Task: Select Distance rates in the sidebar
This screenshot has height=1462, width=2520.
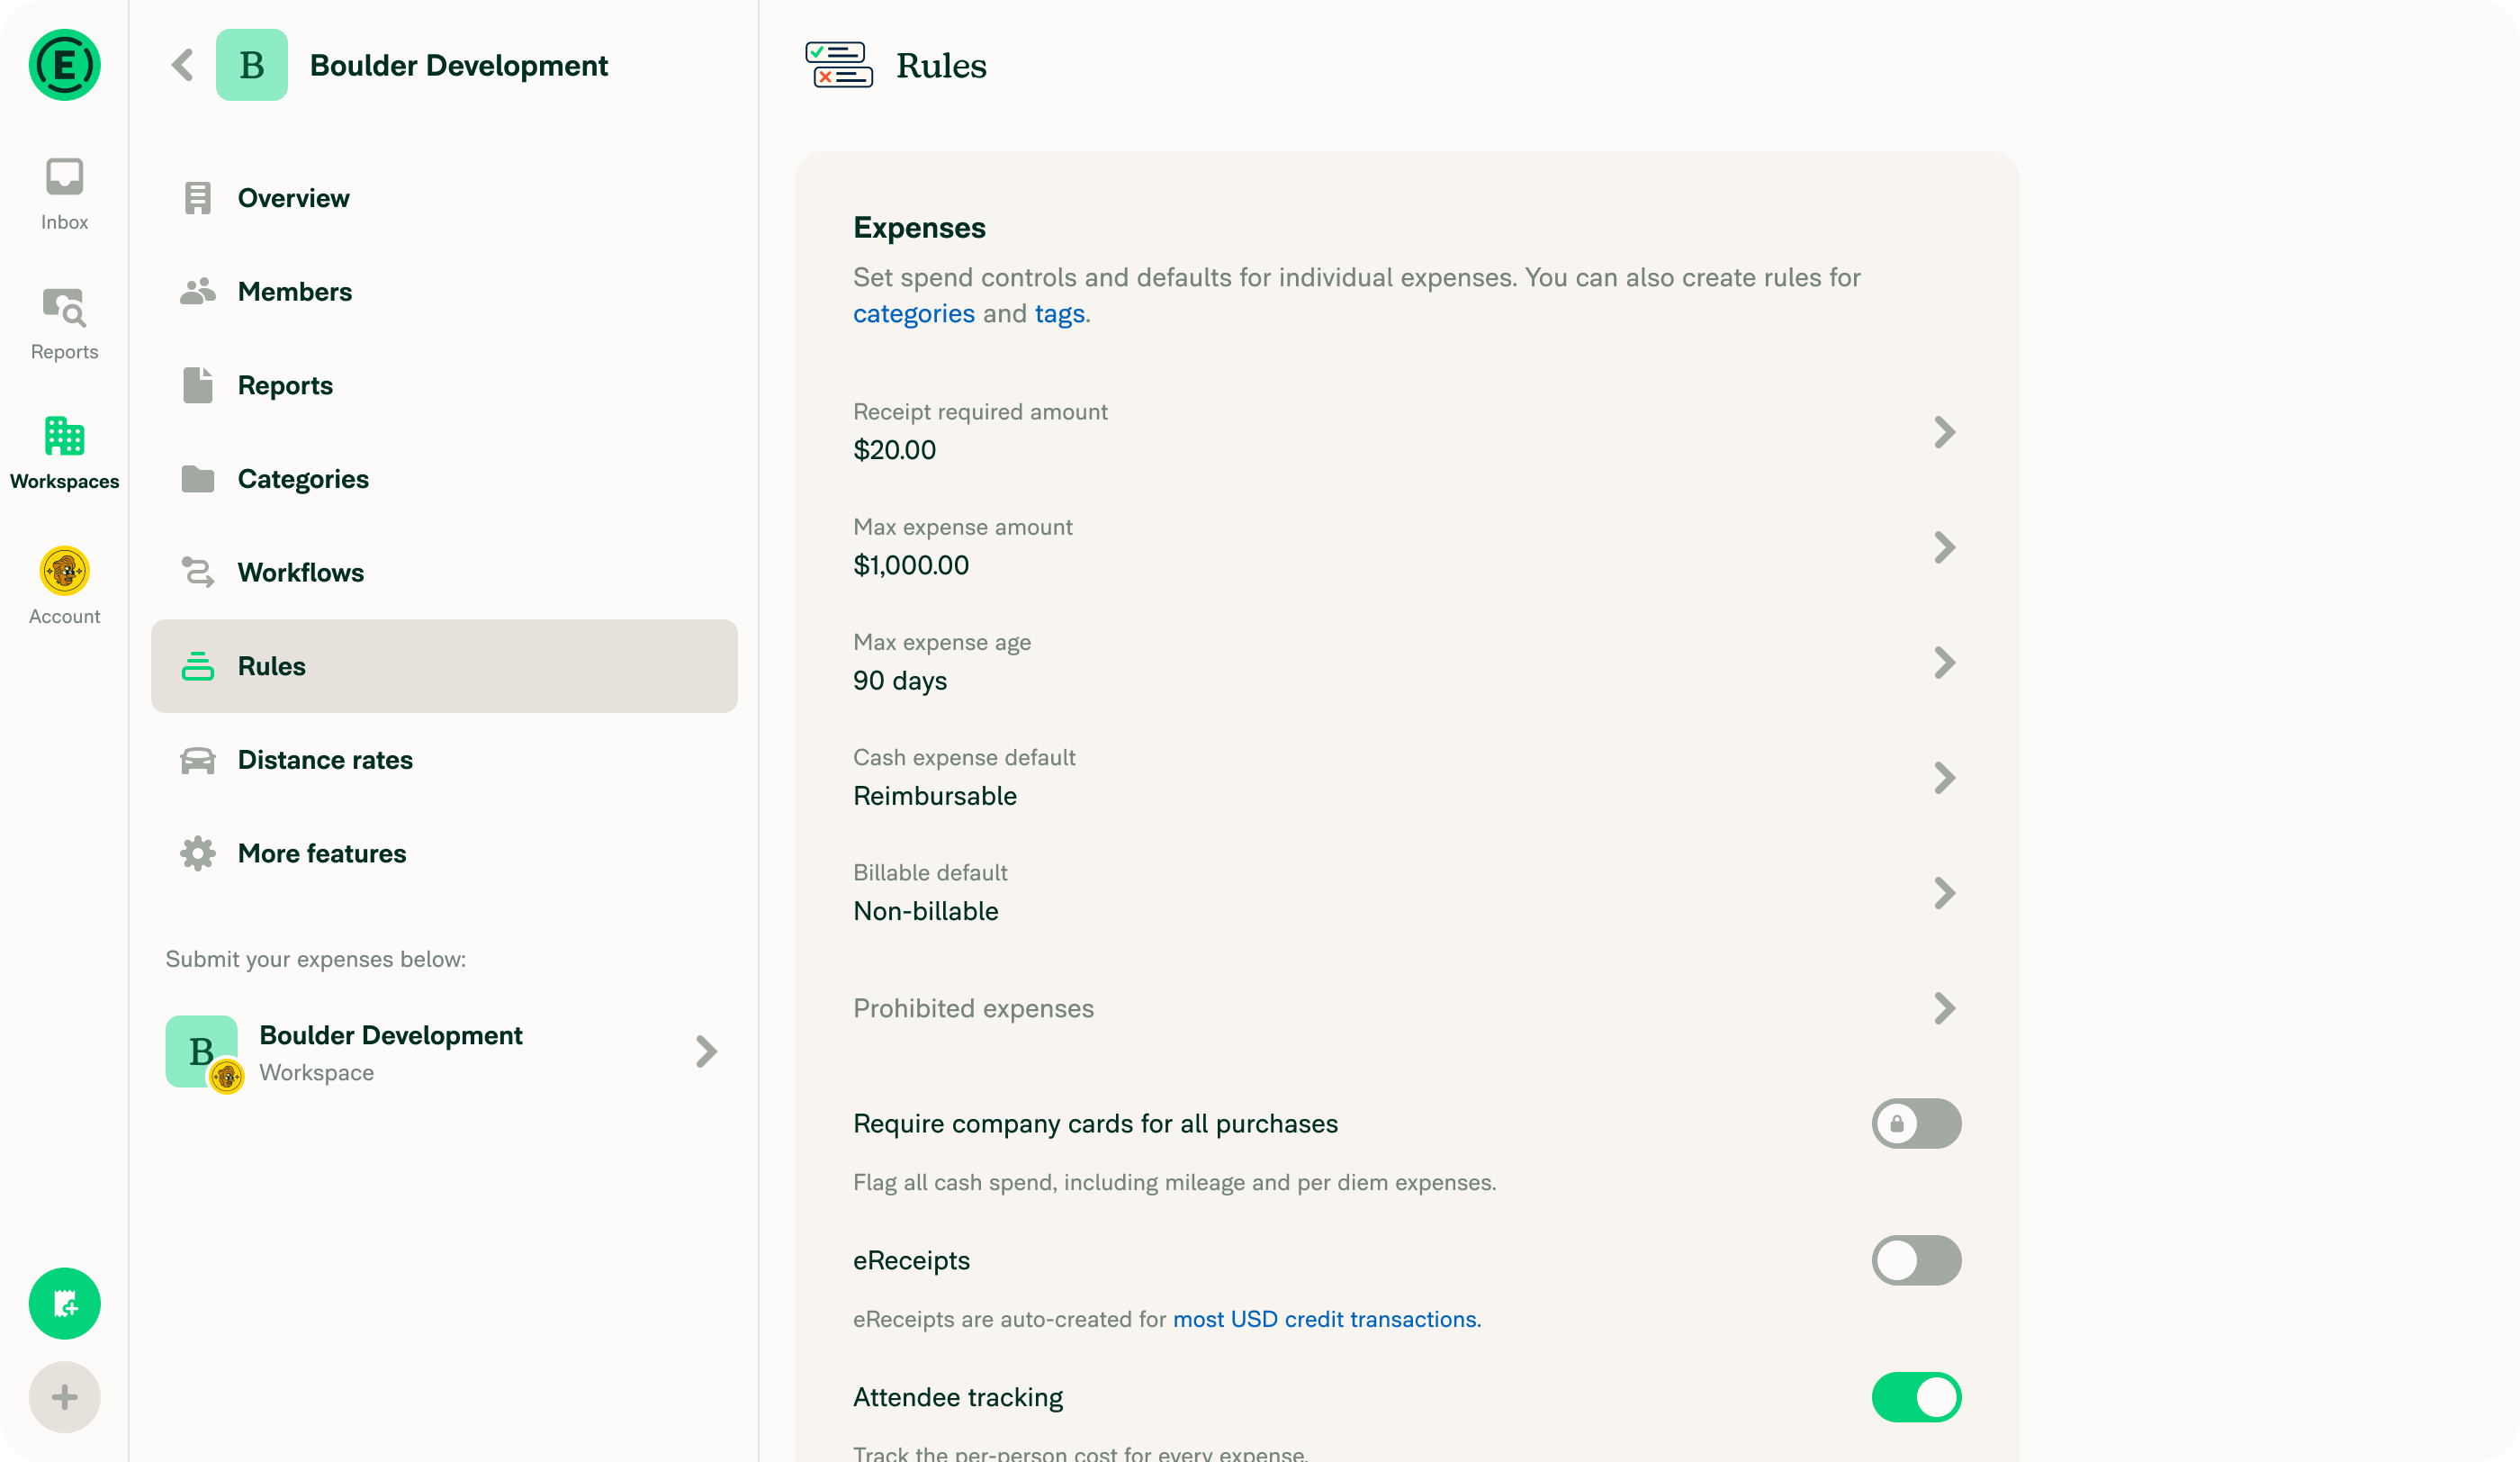Action: pos(324,759)
